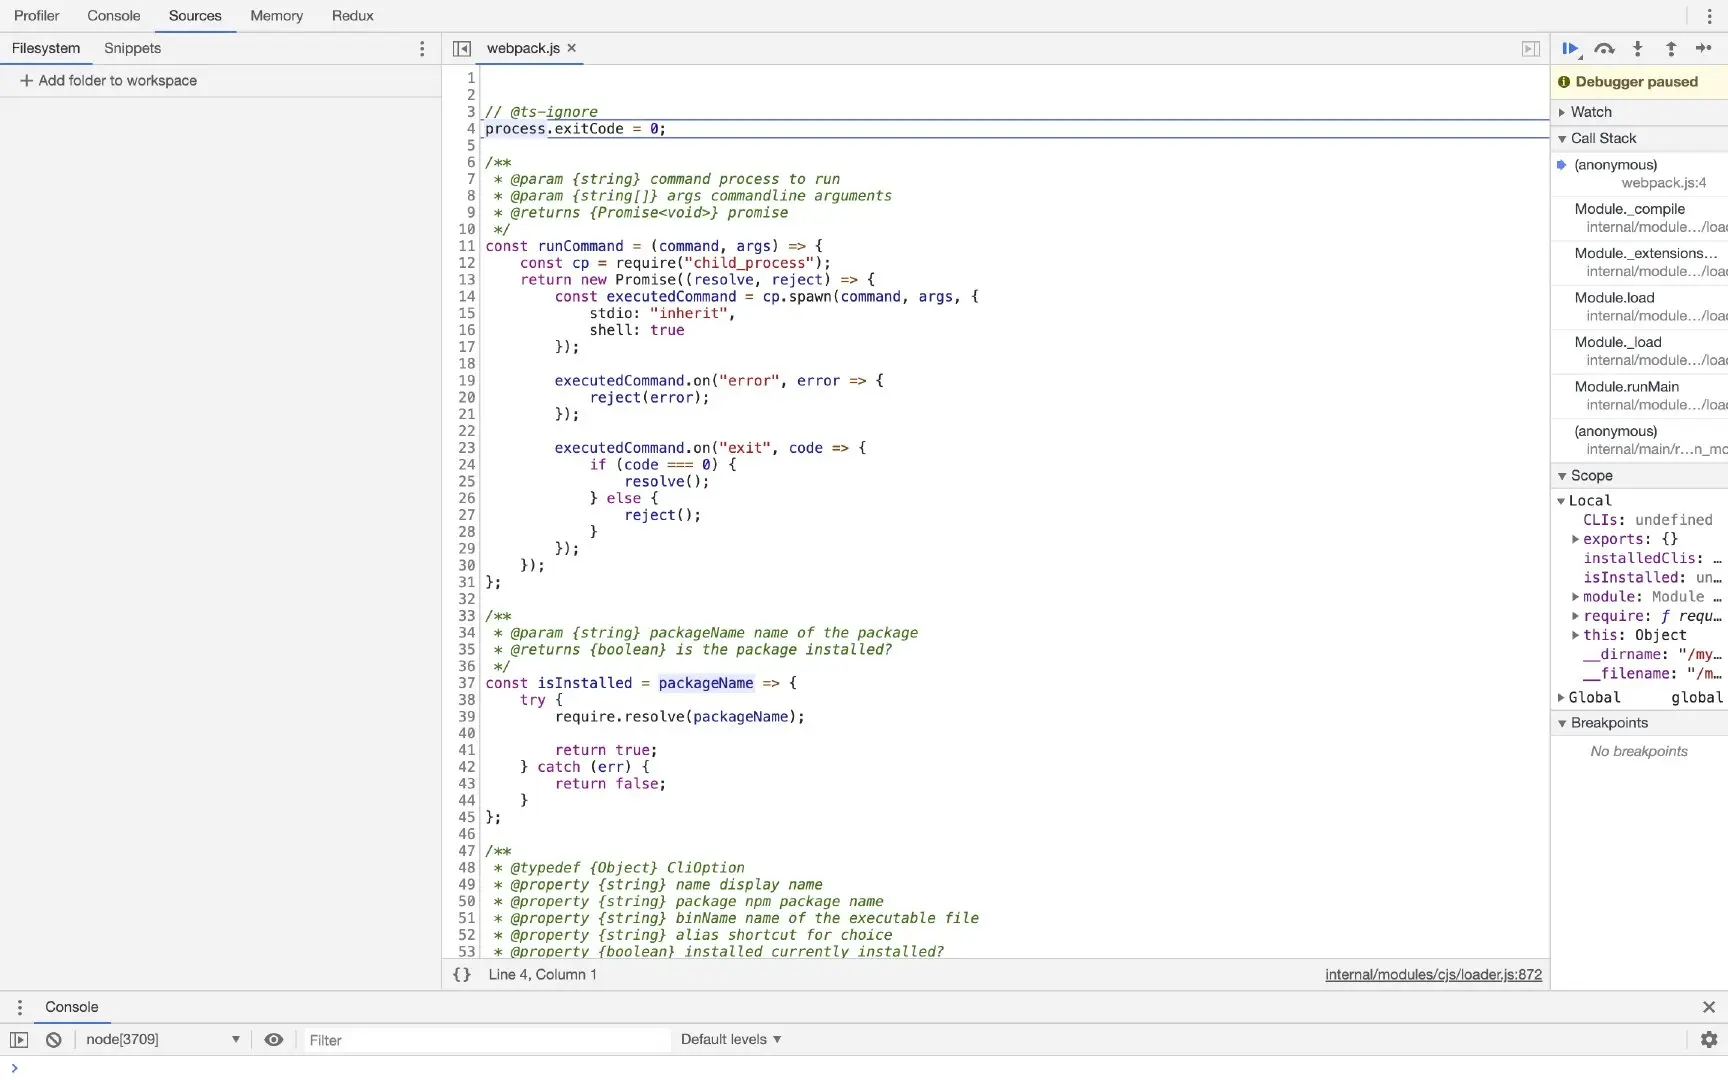Click the installedClis scope variable
The image size is (1728, 1080).
point(1651,558)
